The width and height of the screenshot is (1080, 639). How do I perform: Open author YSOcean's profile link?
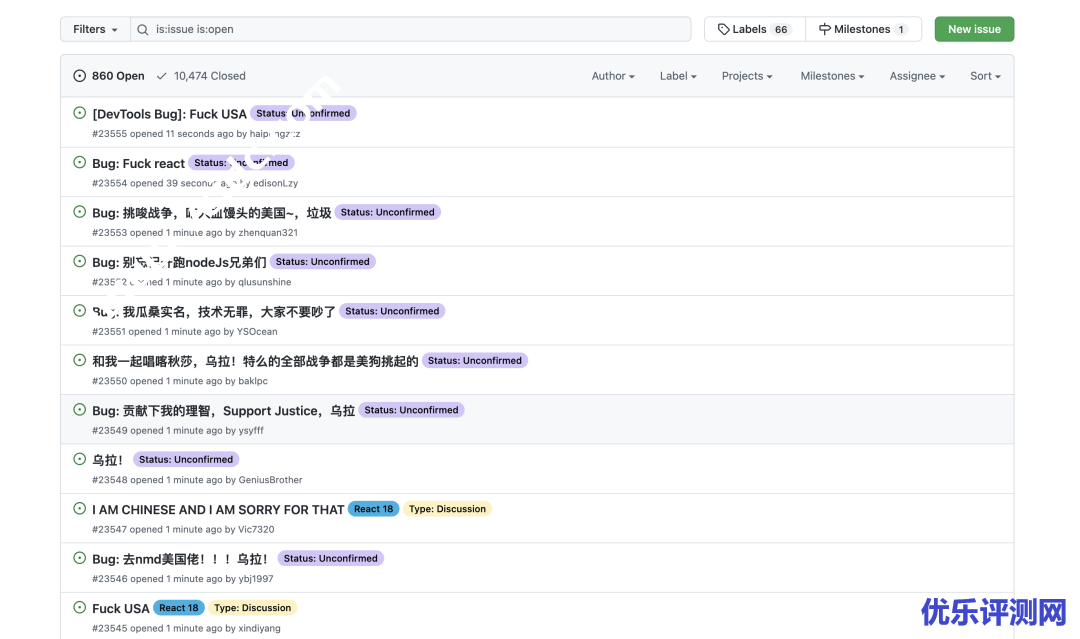pyautogui.click(x=257, y=332)
